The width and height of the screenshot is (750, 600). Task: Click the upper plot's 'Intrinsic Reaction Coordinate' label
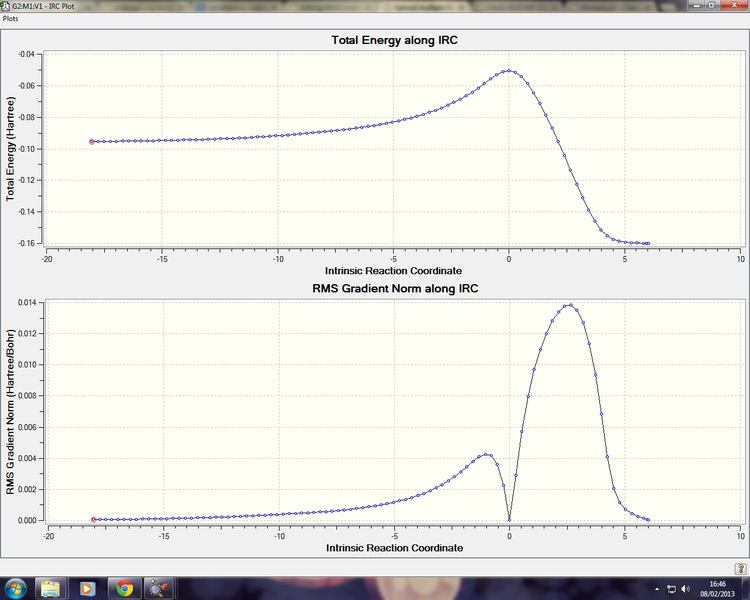394,271
